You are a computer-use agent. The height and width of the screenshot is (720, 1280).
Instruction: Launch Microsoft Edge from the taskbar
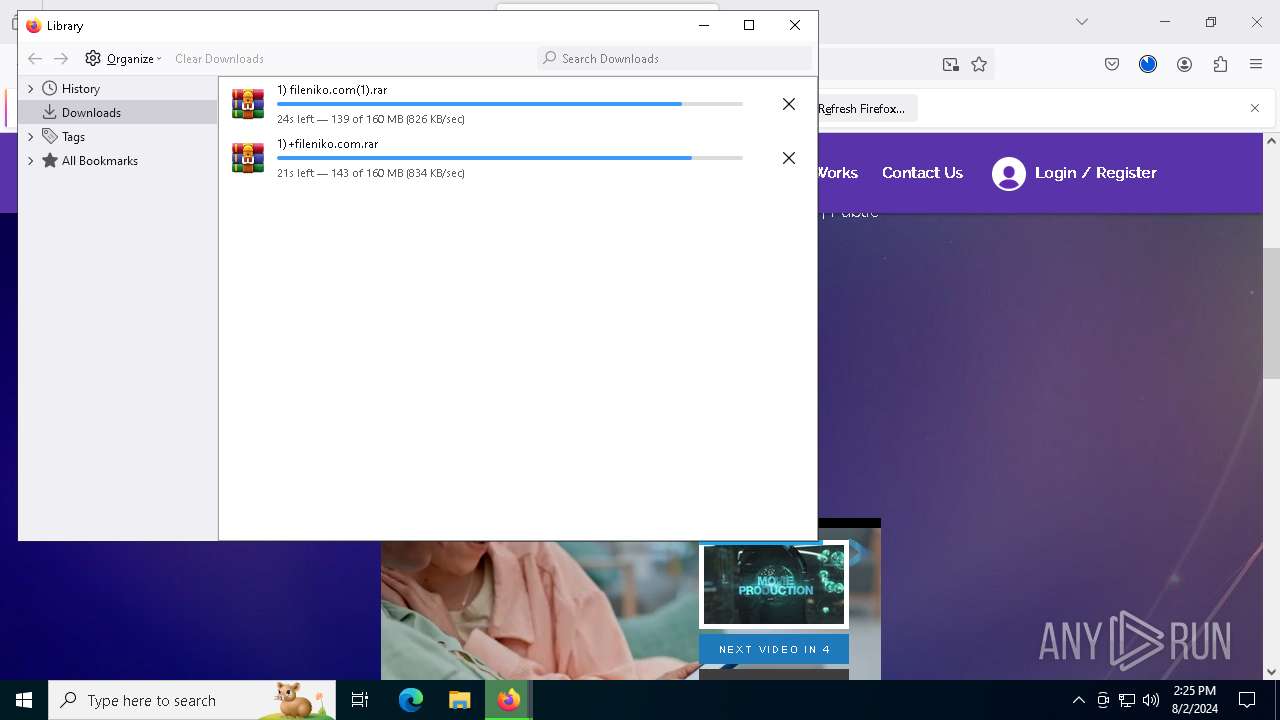tap(411, 700)
